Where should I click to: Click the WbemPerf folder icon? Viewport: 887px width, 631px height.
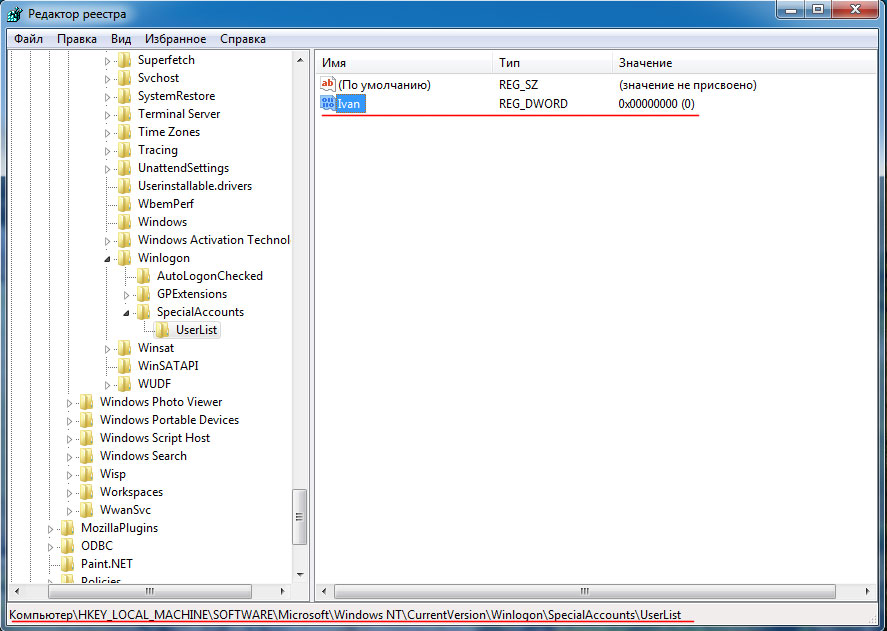pos(124,204)
